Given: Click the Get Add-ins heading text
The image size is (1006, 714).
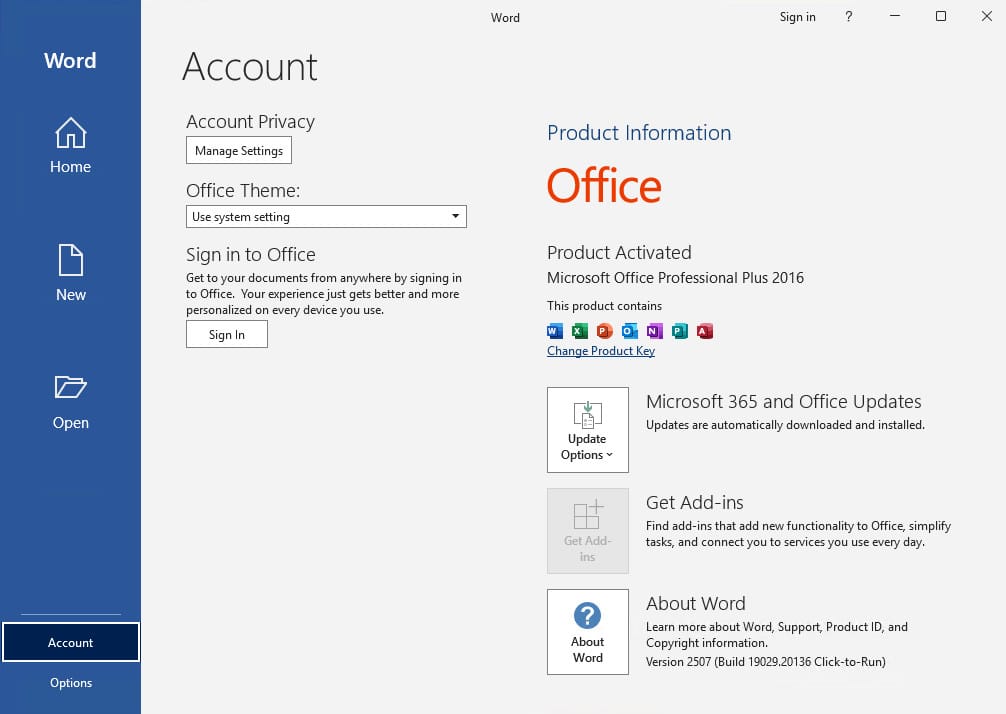Looking at the screenshot, I should 695,502.
